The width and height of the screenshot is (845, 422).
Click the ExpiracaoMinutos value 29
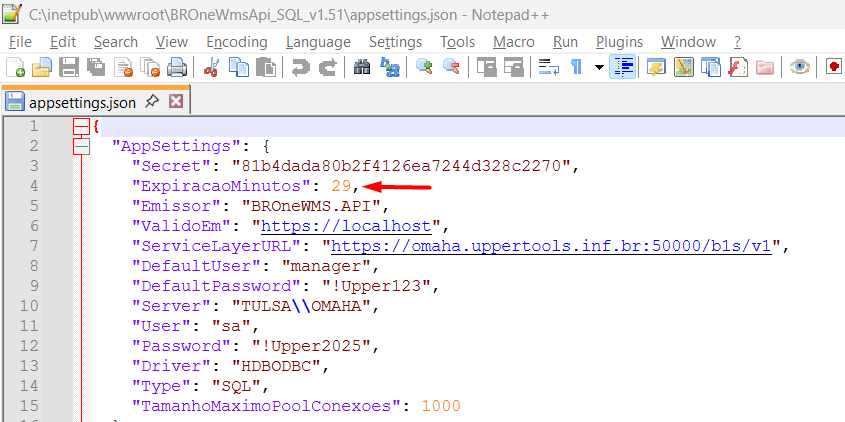coord(341,186)
